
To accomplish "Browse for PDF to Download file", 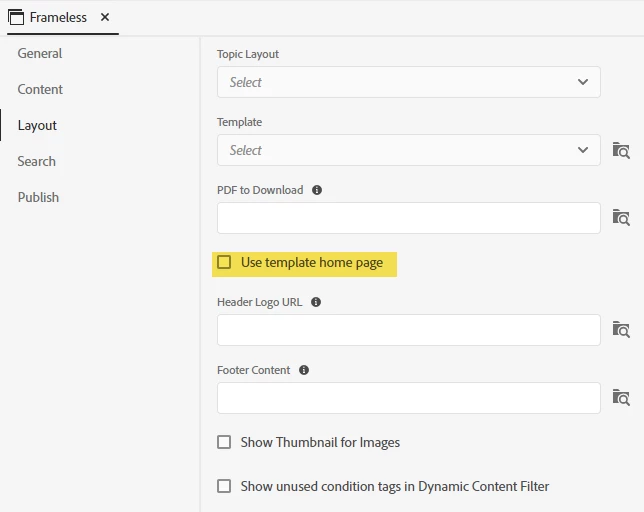I will (621, 217).
